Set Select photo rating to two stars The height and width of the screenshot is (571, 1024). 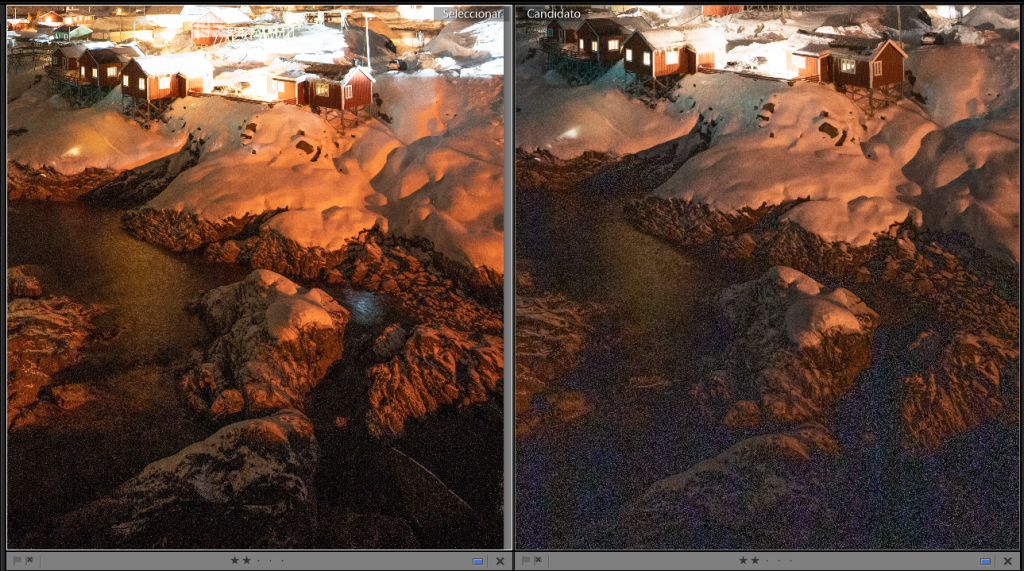247,561
